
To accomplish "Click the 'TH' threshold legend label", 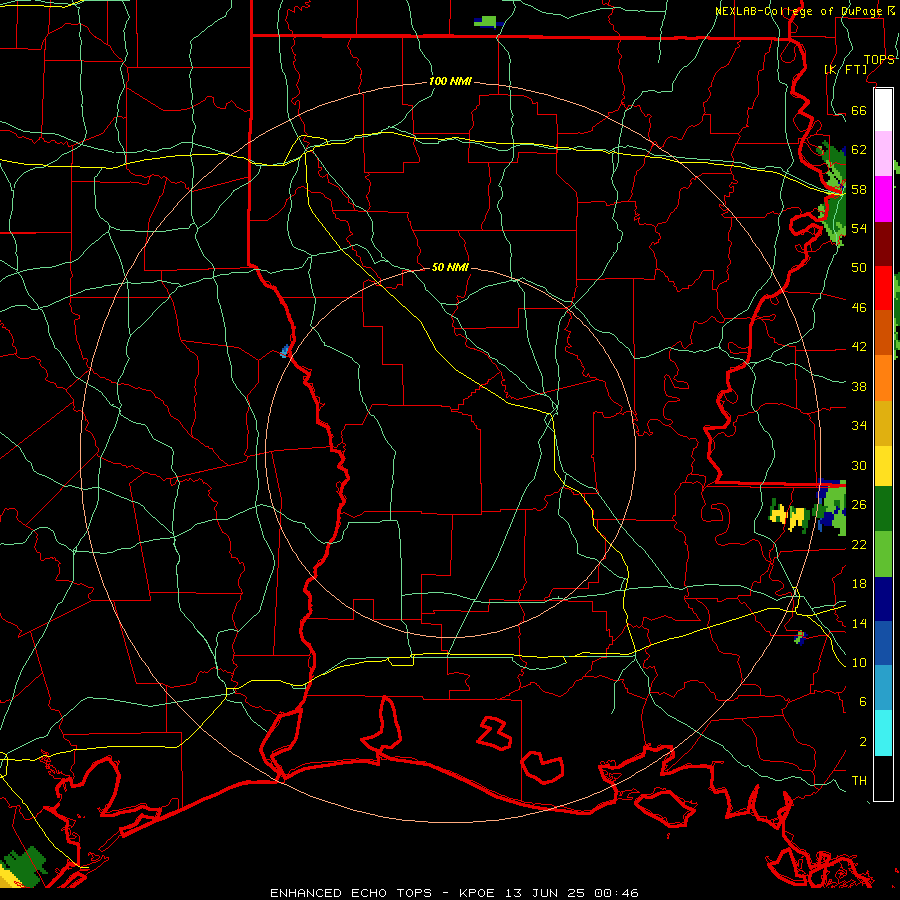I will pos(859,781).
